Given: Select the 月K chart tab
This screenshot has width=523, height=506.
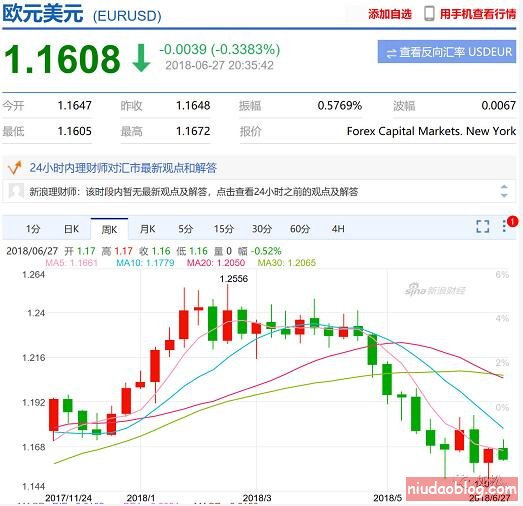Looking at the screenshot, I should click(147, 229).
